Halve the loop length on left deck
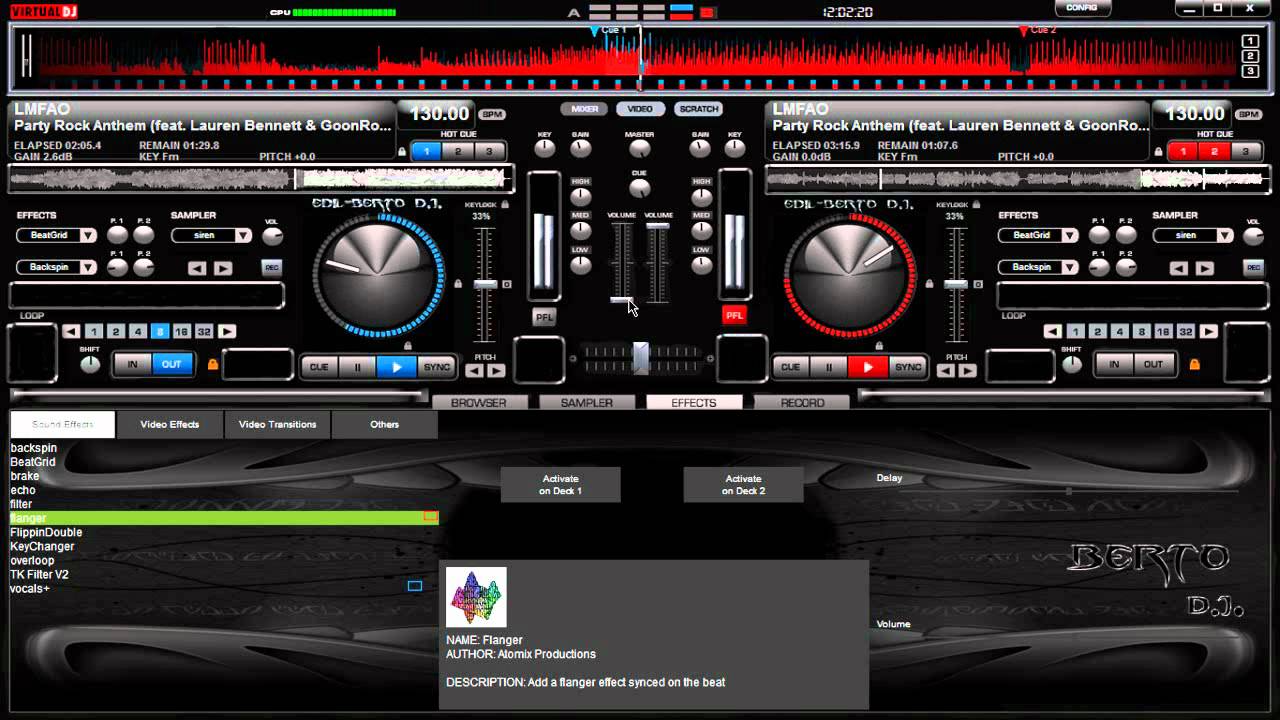The width and height of the screenshot is (1280, 720). click(71, 332)
